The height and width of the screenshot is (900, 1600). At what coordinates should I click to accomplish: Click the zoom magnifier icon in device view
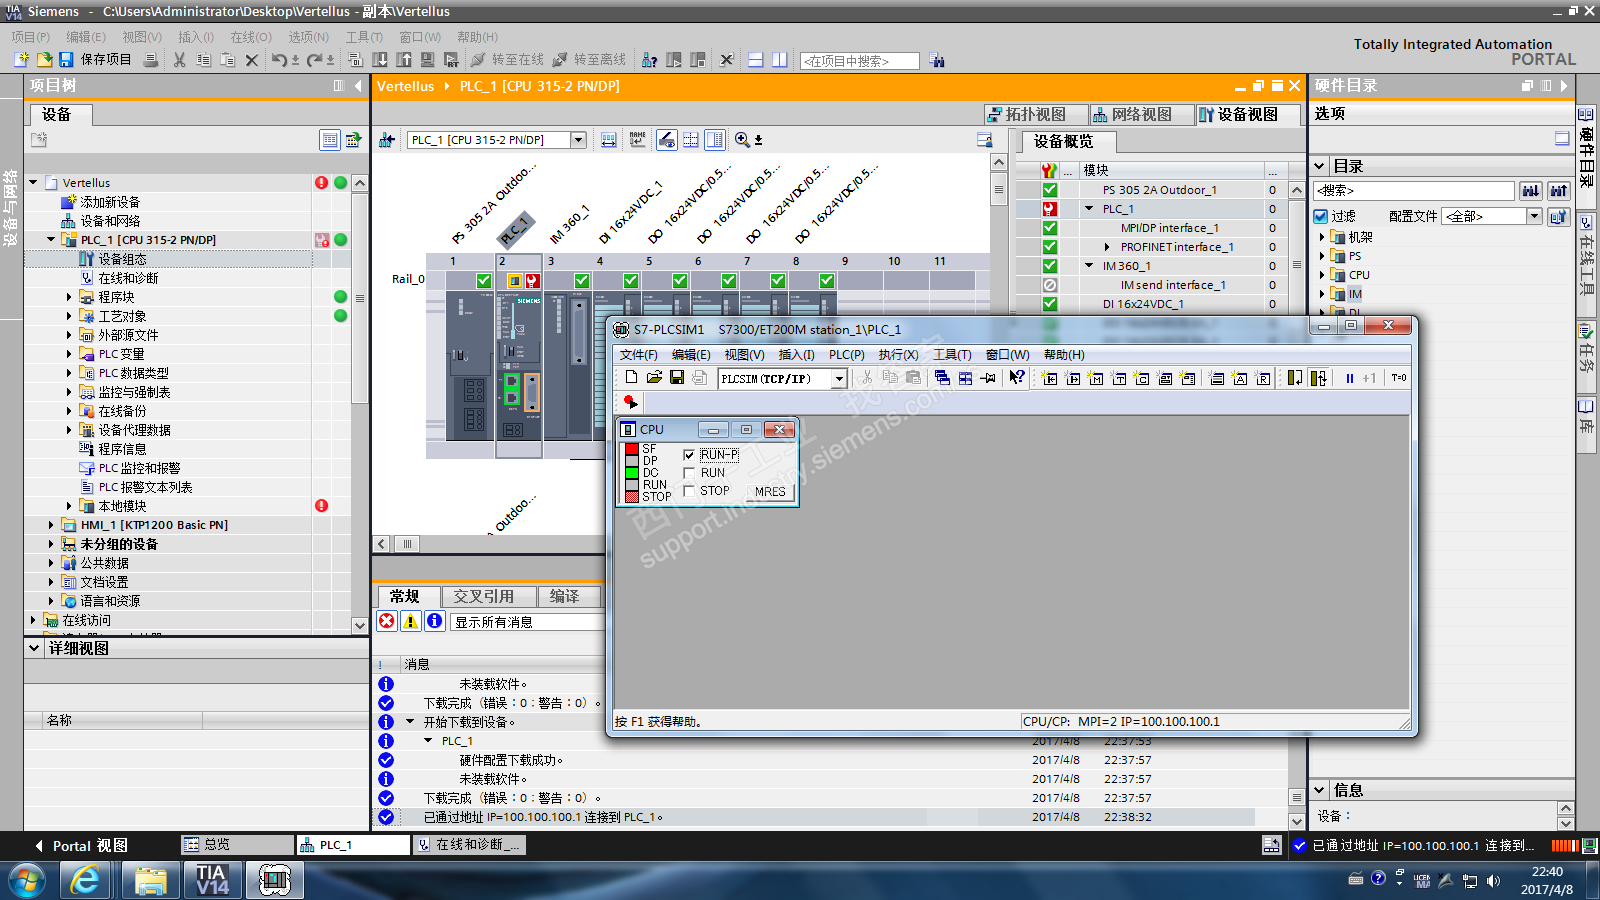[x=742, y=140]
